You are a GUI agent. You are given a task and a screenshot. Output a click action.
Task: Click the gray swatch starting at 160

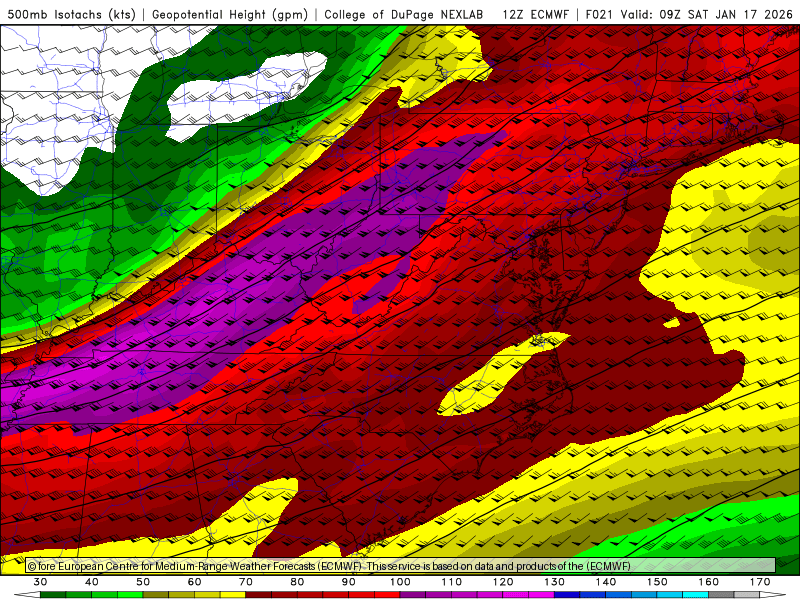coord(721,595)
